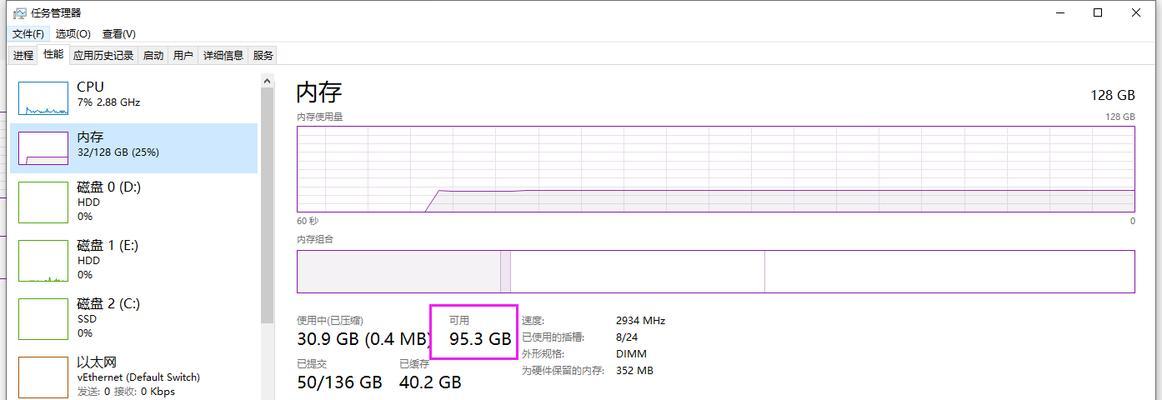
Task: Click the 内存组合 composition bar
Action: point(716,271)
